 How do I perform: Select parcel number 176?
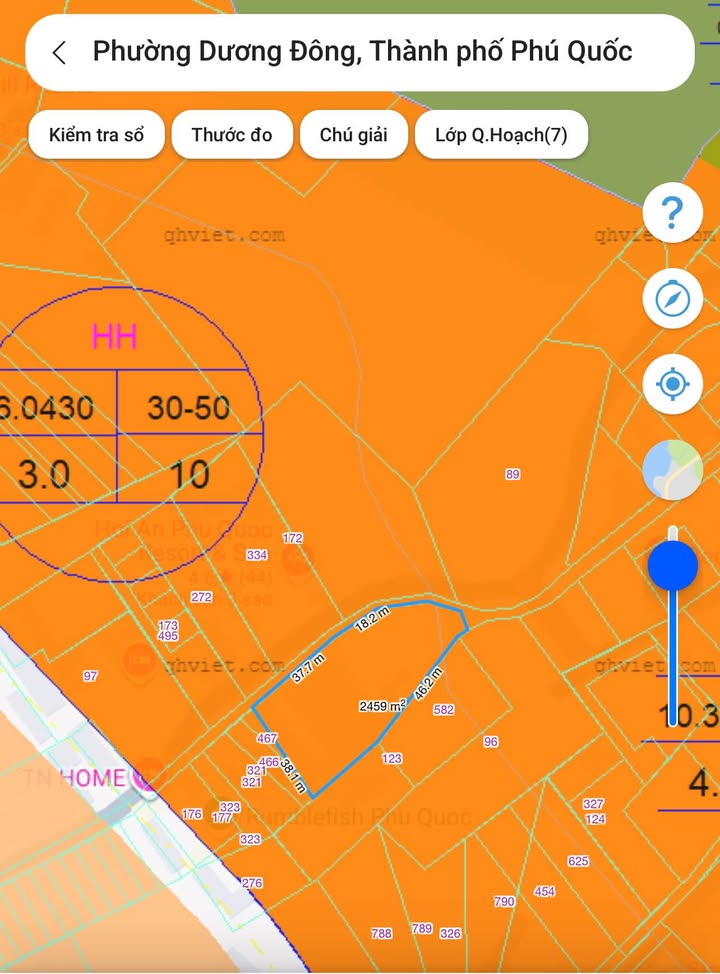[192, 814]
